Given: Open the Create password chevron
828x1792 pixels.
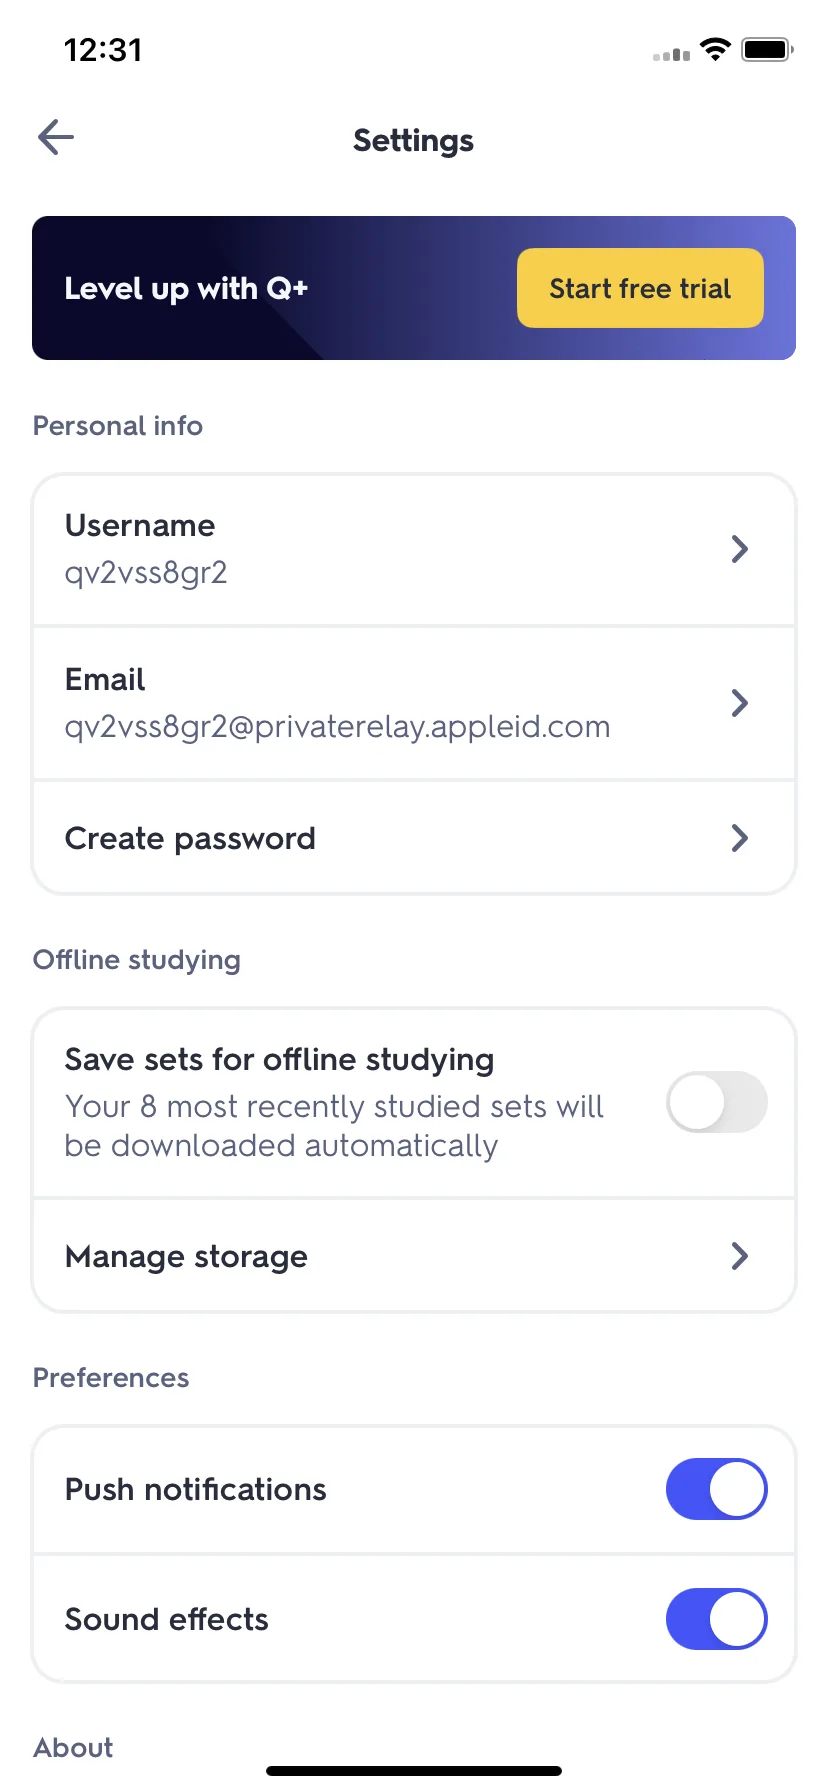Looking at the screenshot, I should 740,838.
